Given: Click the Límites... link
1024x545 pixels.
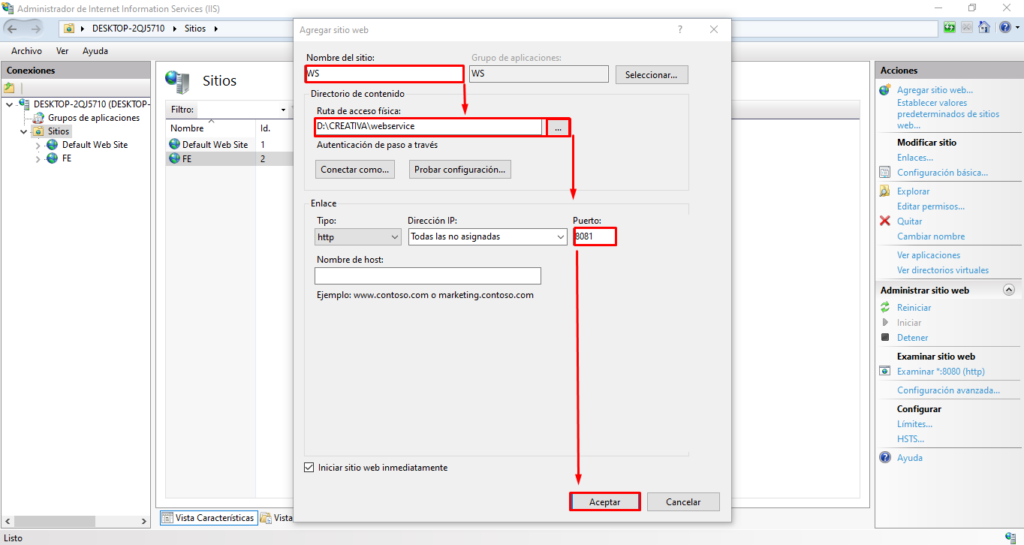Looking at the screenshot, I should click(x=914, y=424).
